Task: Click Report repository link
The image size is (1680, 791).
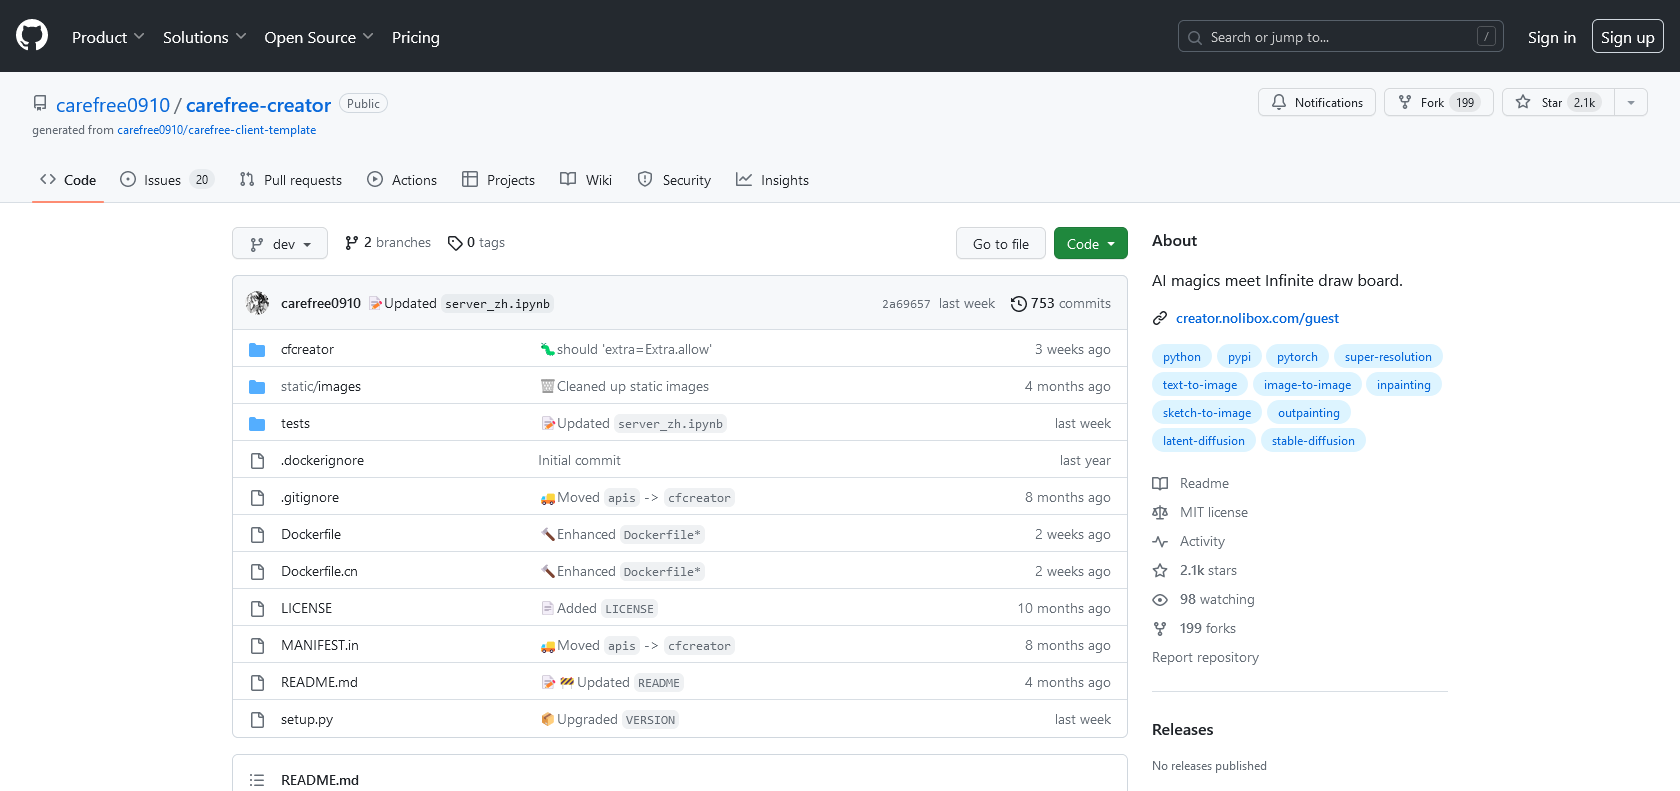Action: point(1205,657)
